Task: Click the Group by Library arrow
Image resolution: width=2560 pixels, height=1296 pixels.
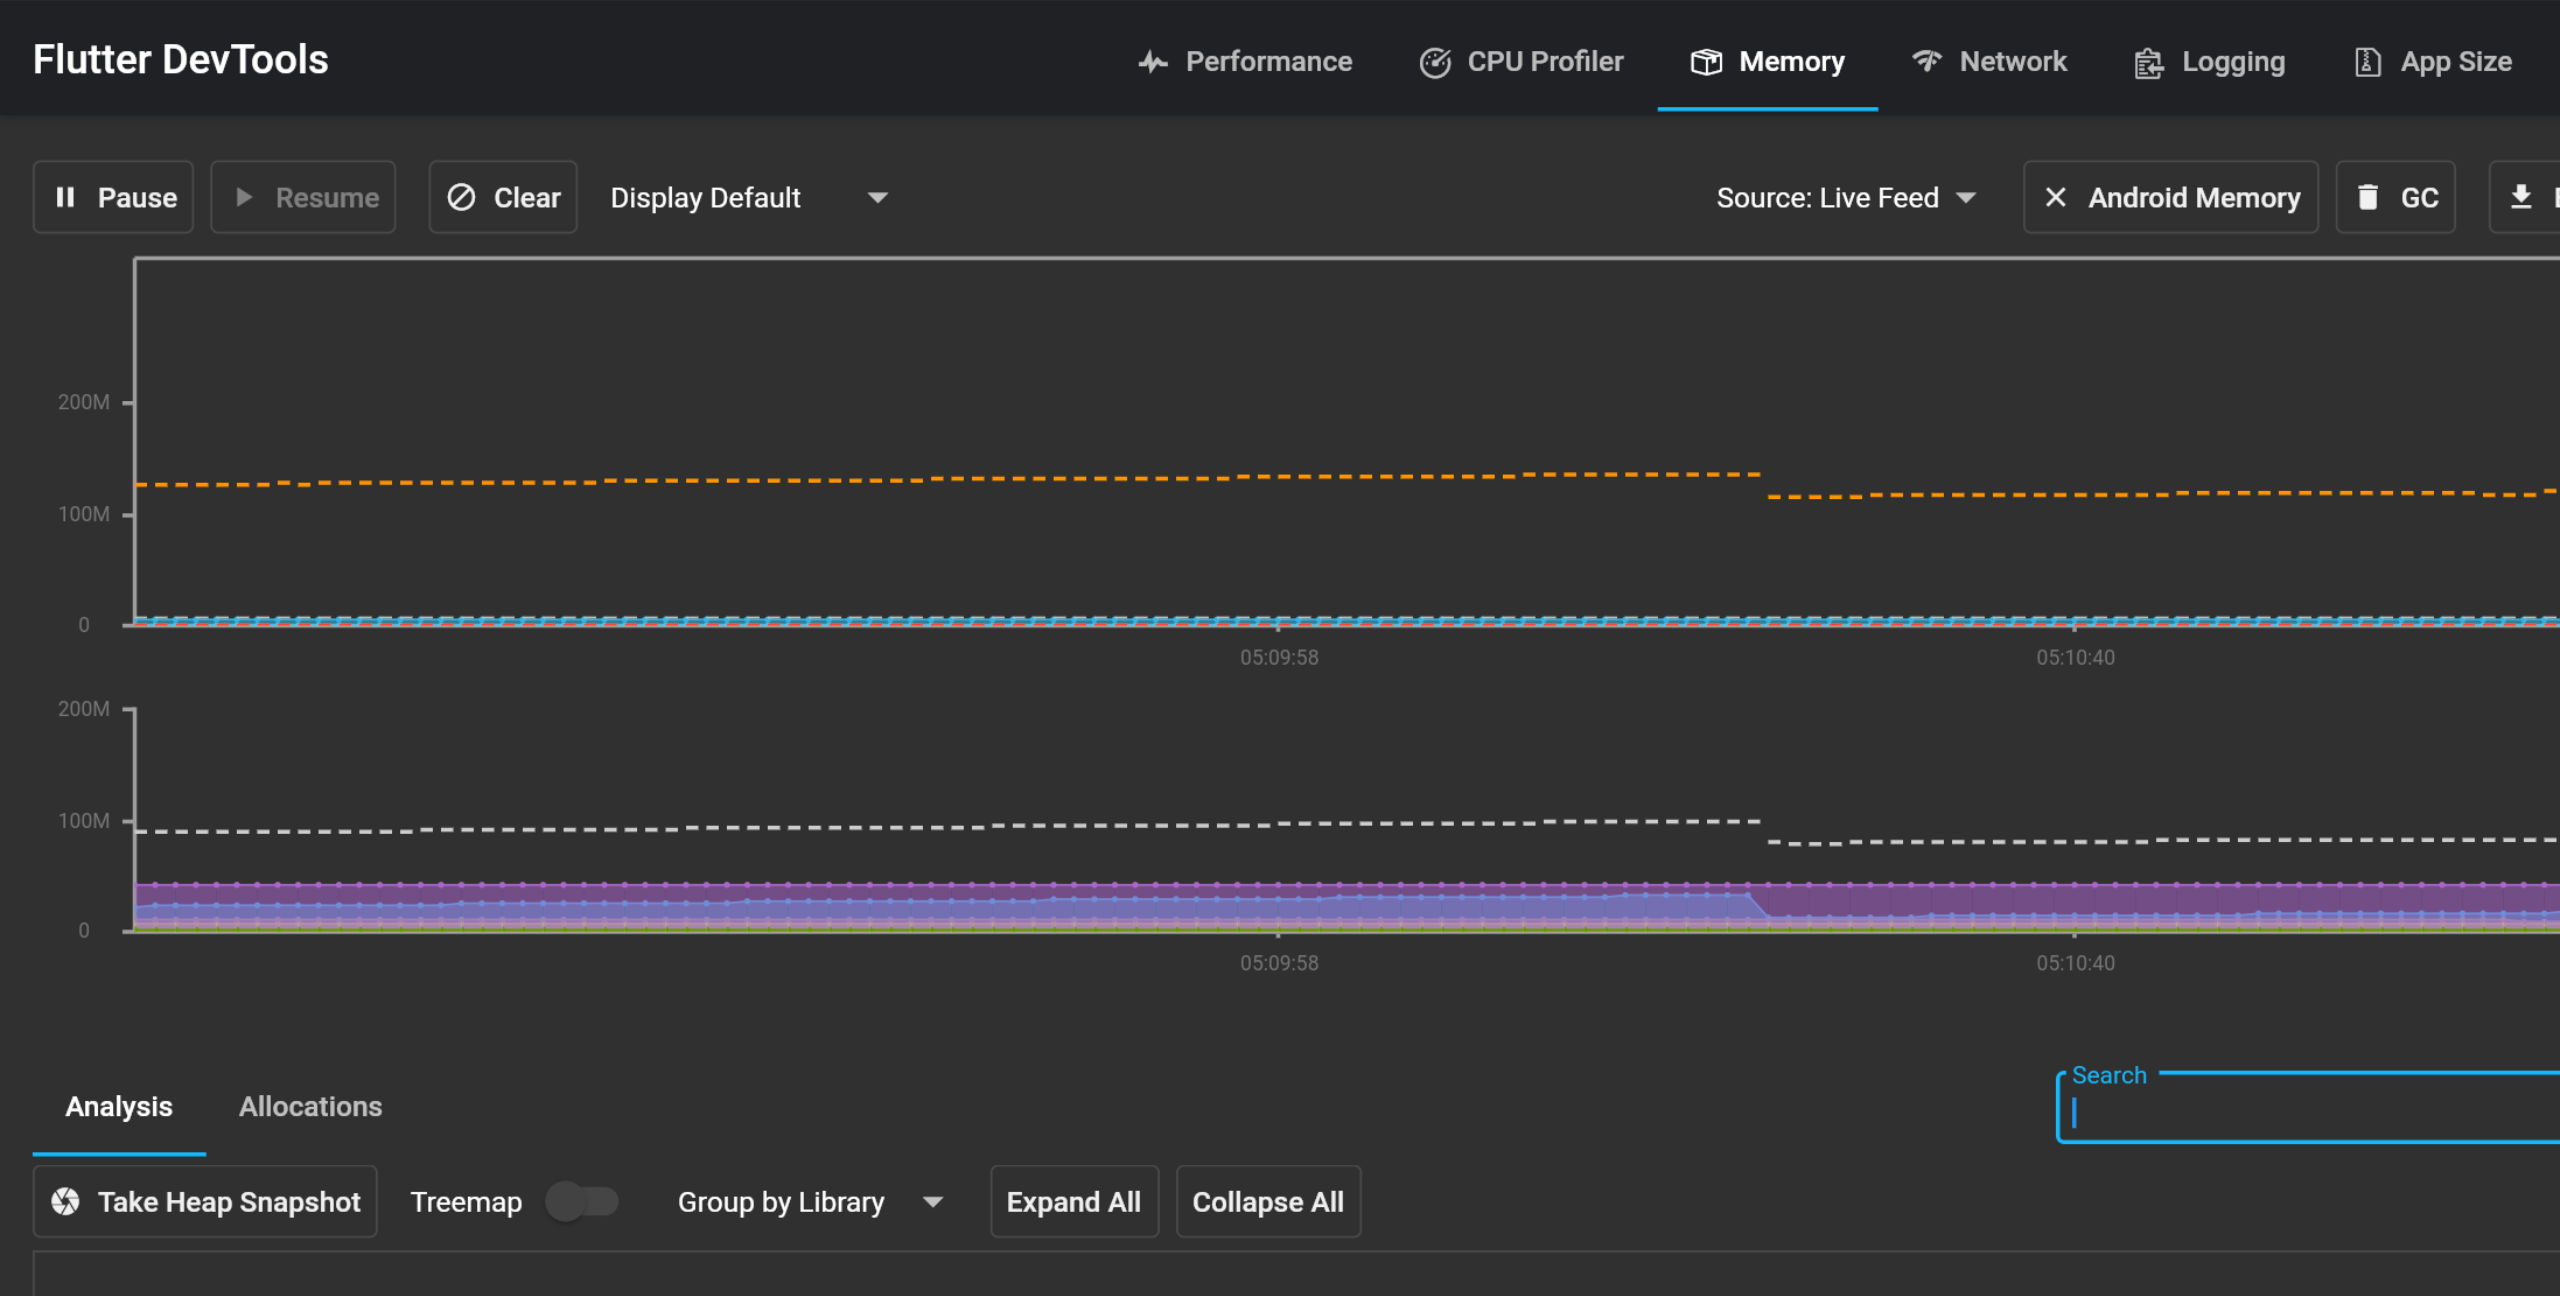Action: 933,1202
